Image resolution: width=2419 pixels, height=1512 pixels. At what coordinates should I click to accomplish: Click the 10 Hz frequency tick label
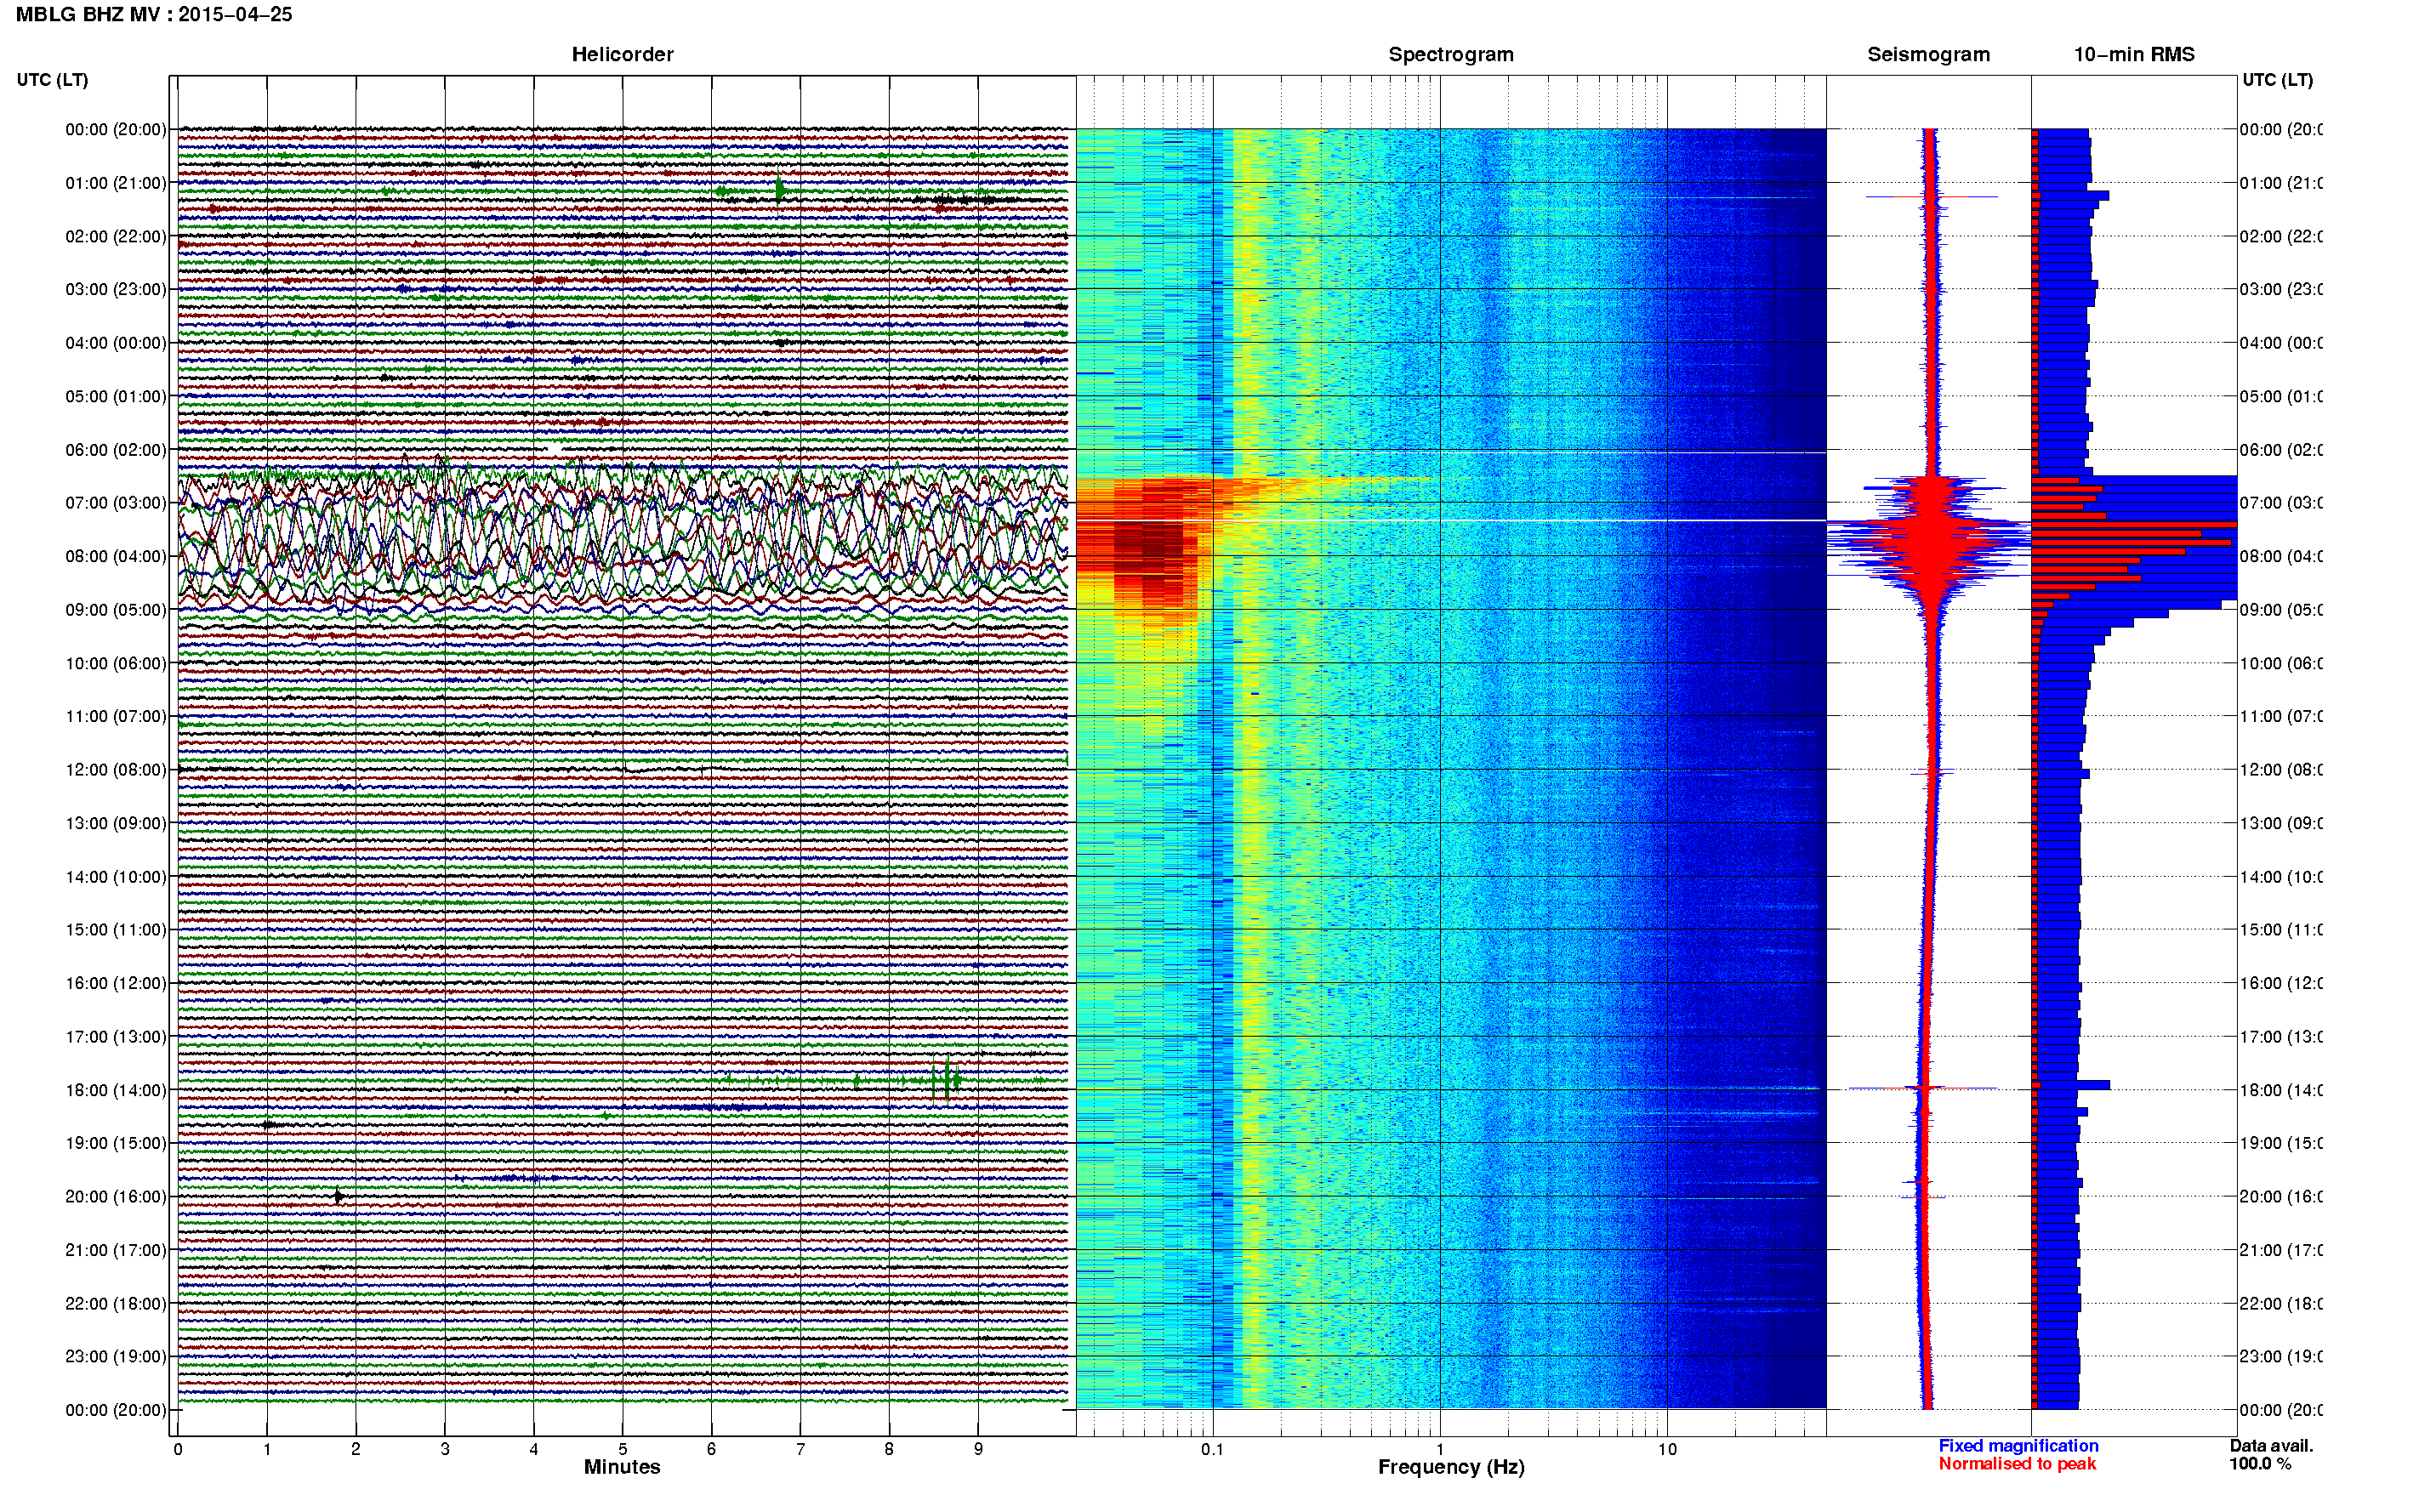(1667, 1449)
